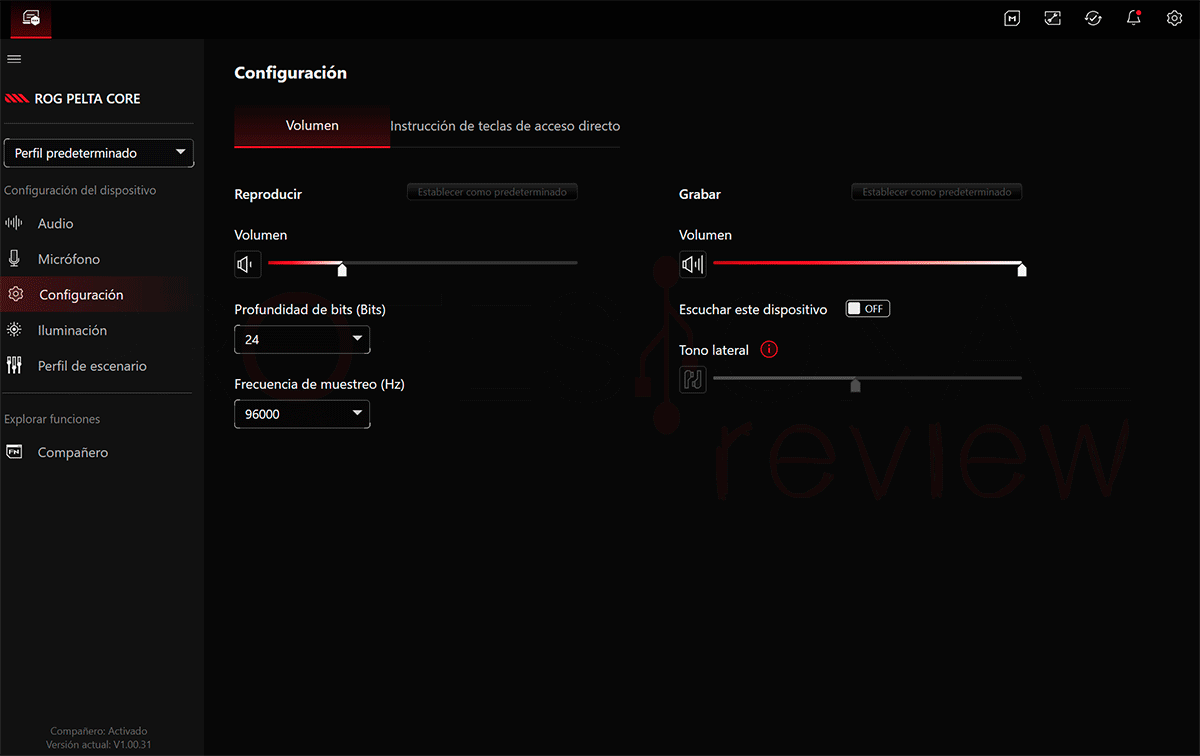Open the app settings gear at top right

pos(1174,18)
